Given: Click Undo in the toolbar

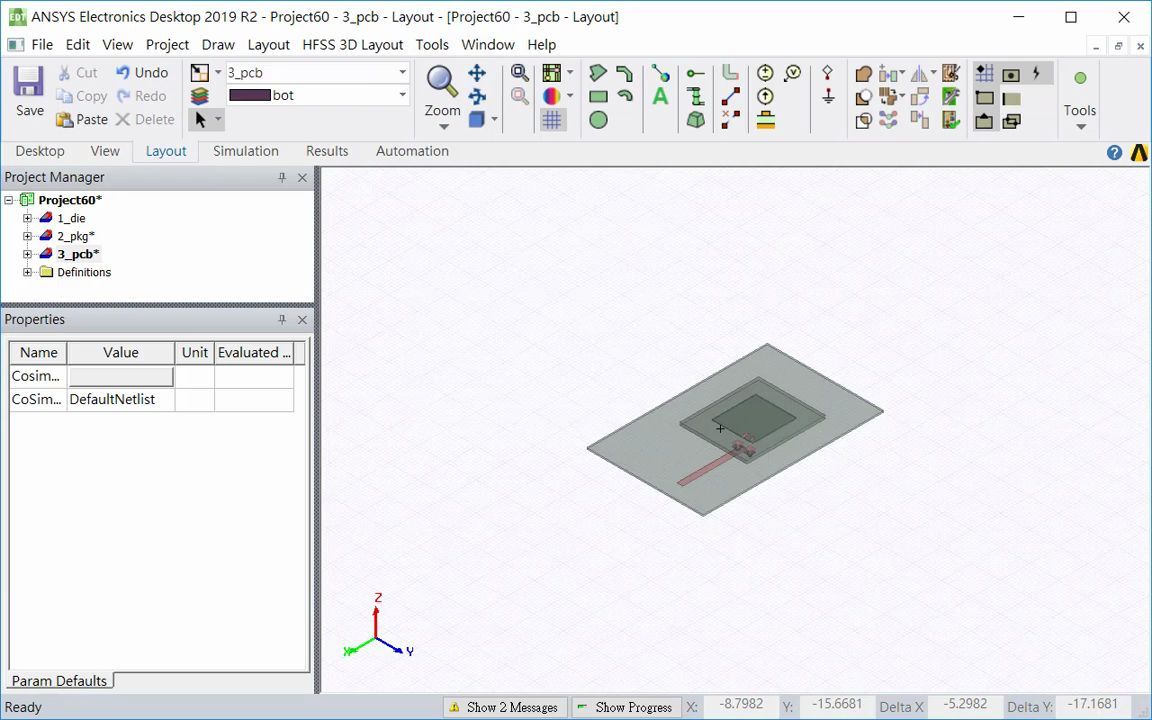Looking at the screenshot, I should pyautogui.click(x=142, y=73).
